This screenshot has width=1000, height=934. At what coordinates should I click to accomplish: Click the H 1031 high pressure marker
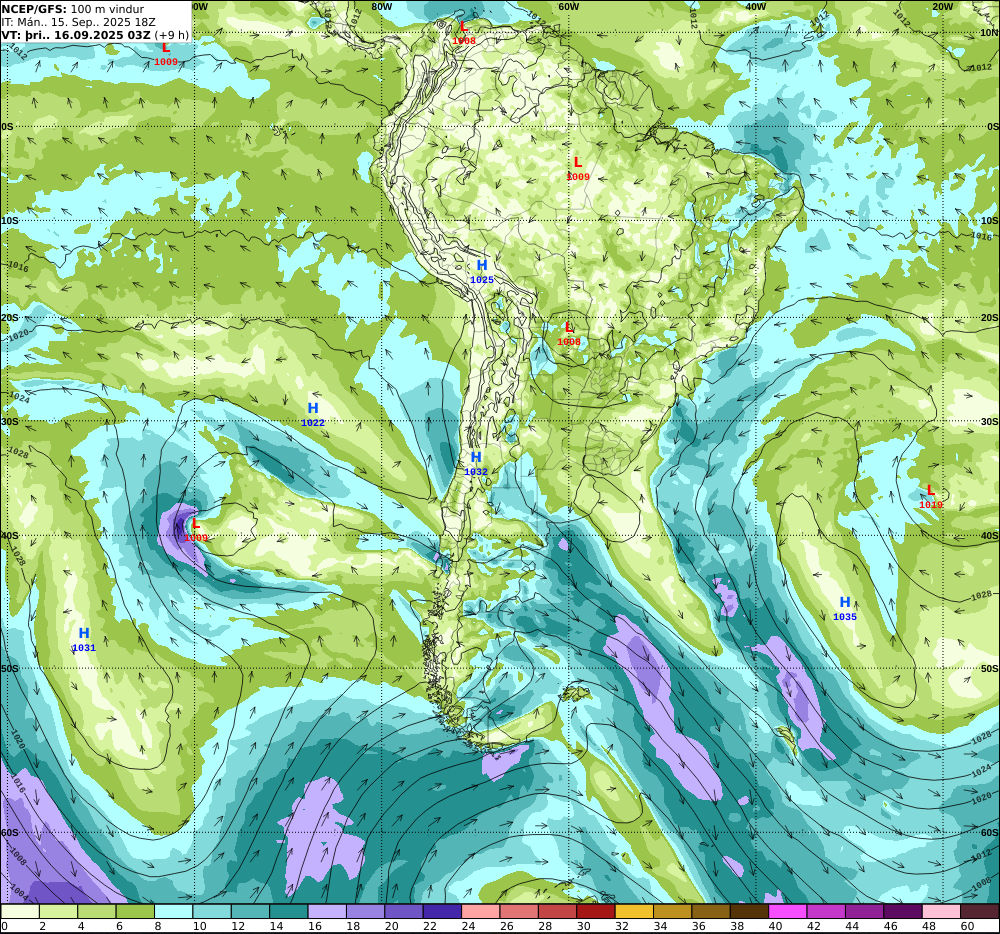pyautogui.click(x=84, y=639)
